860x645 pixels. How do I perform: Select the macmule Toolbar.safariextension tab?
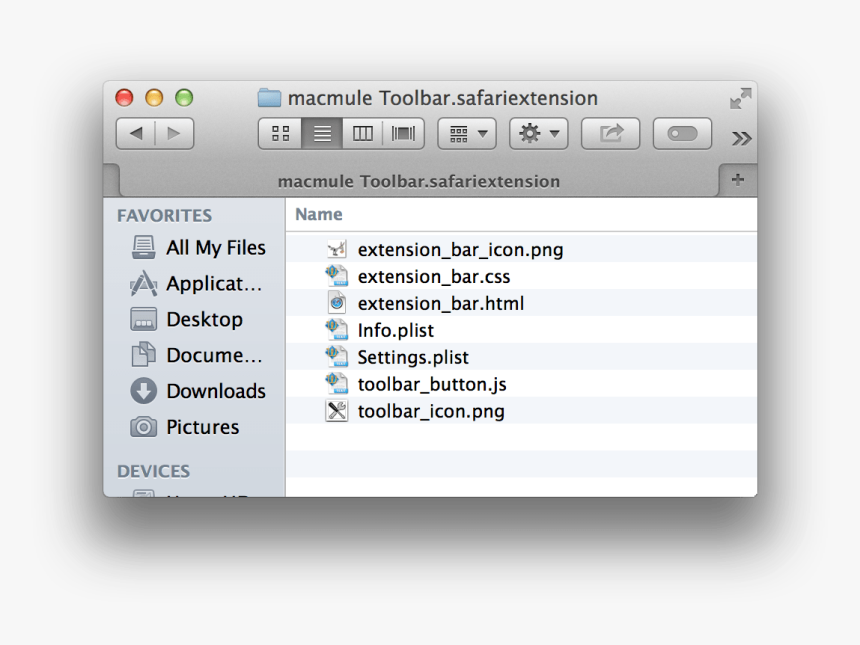pyautogui.click(x=418, y=181)
